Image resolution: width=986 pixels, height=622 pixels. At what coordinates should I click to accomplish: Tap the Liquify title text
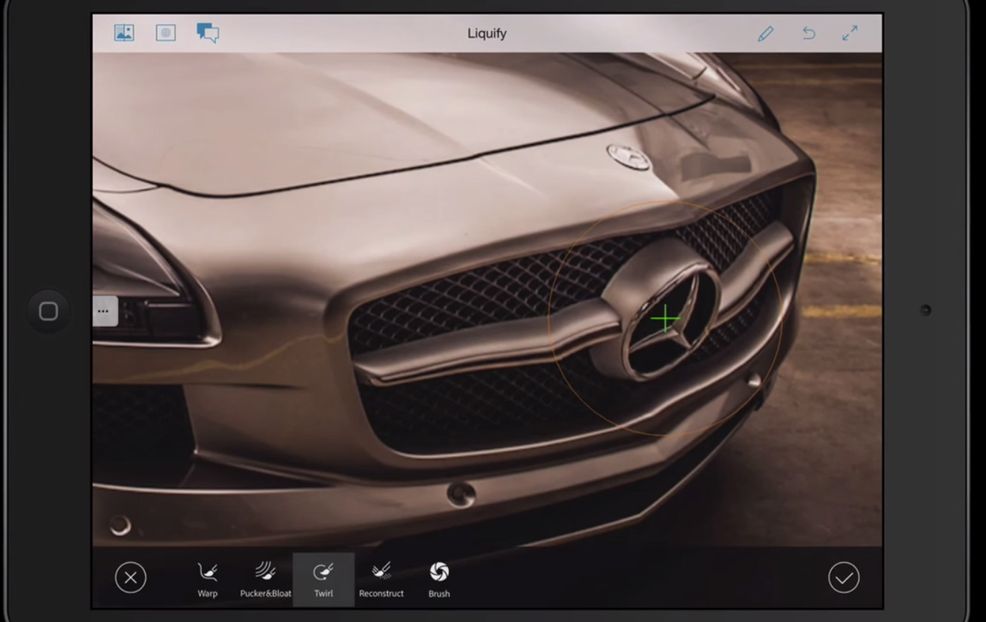click(487, 33)
